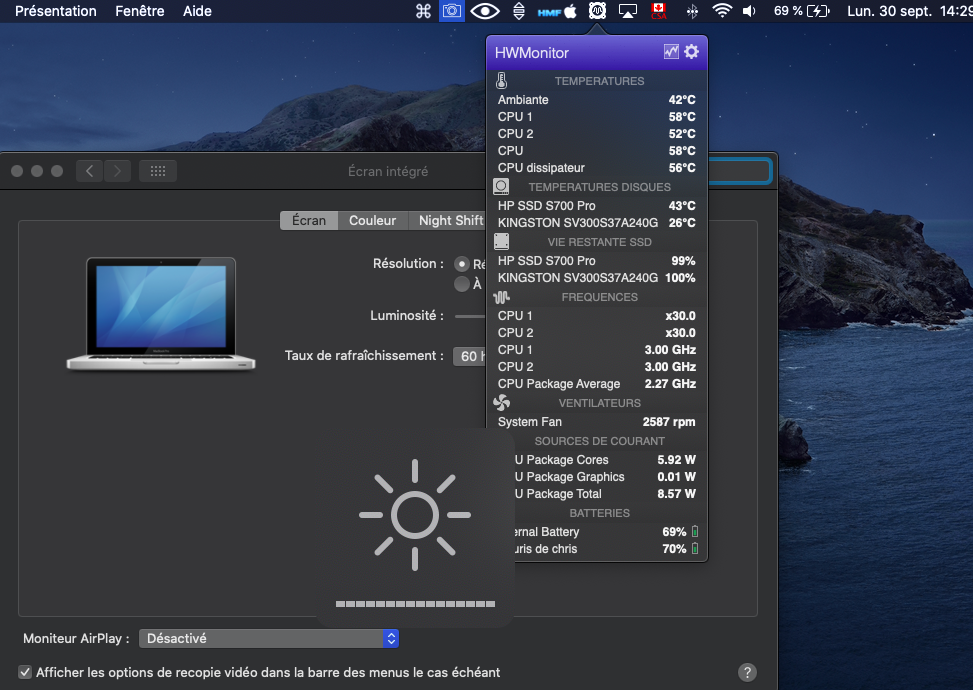Open the Présentation menu
The width and height of the screenshot is (973, 690).
click(x=56, y=11)
